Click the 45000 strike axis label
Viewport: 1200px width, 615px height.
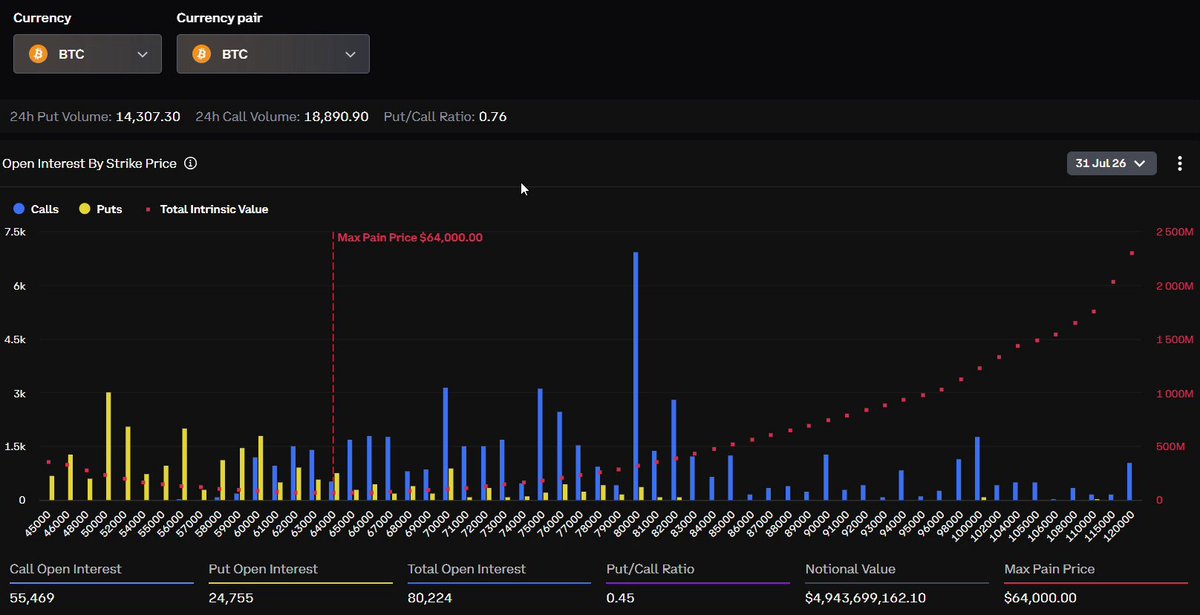click(38, 522)
